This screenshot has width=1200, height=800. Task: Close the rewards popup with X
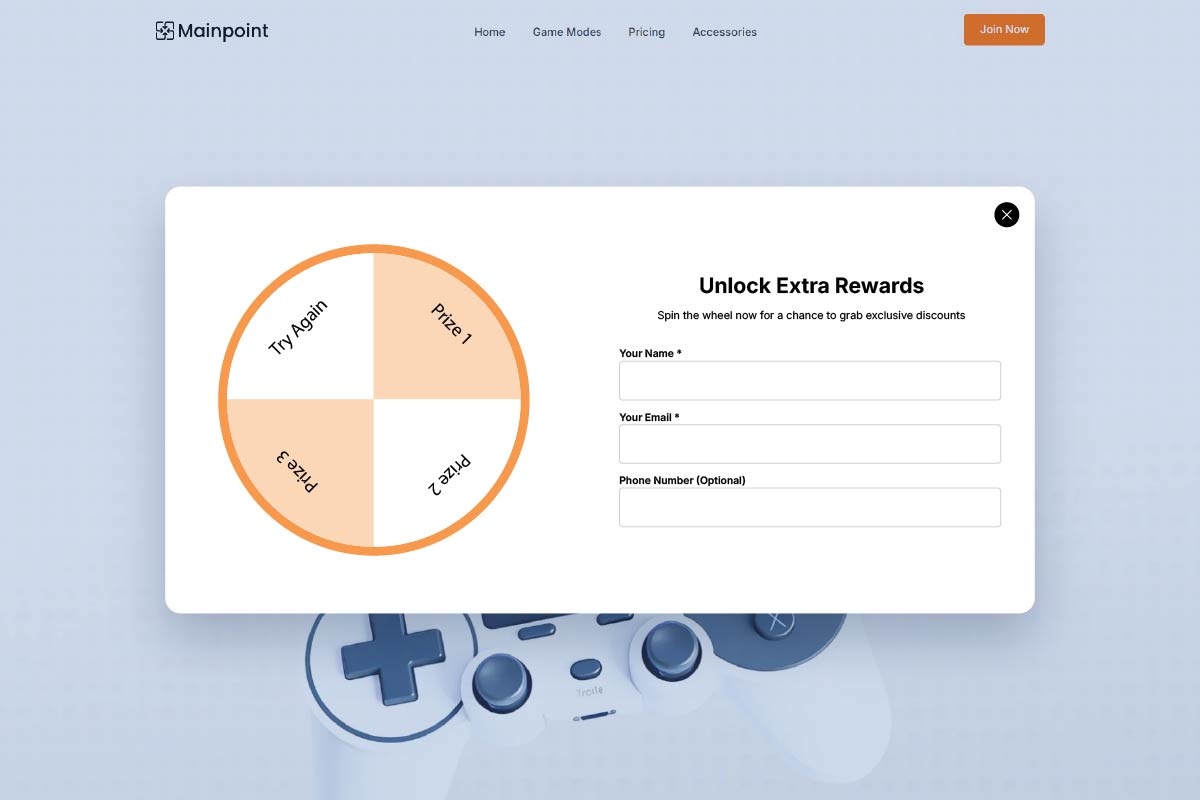pos(1006,215)
